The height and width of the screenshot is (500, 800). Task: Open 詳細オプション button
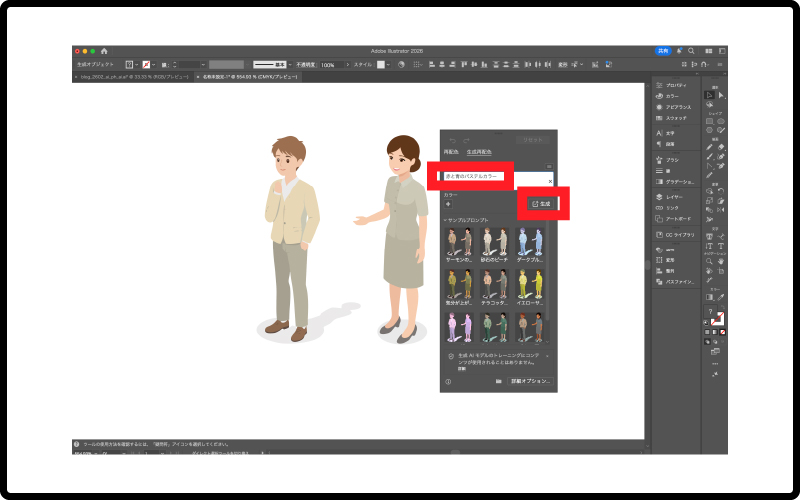click(x=530, y=381)
